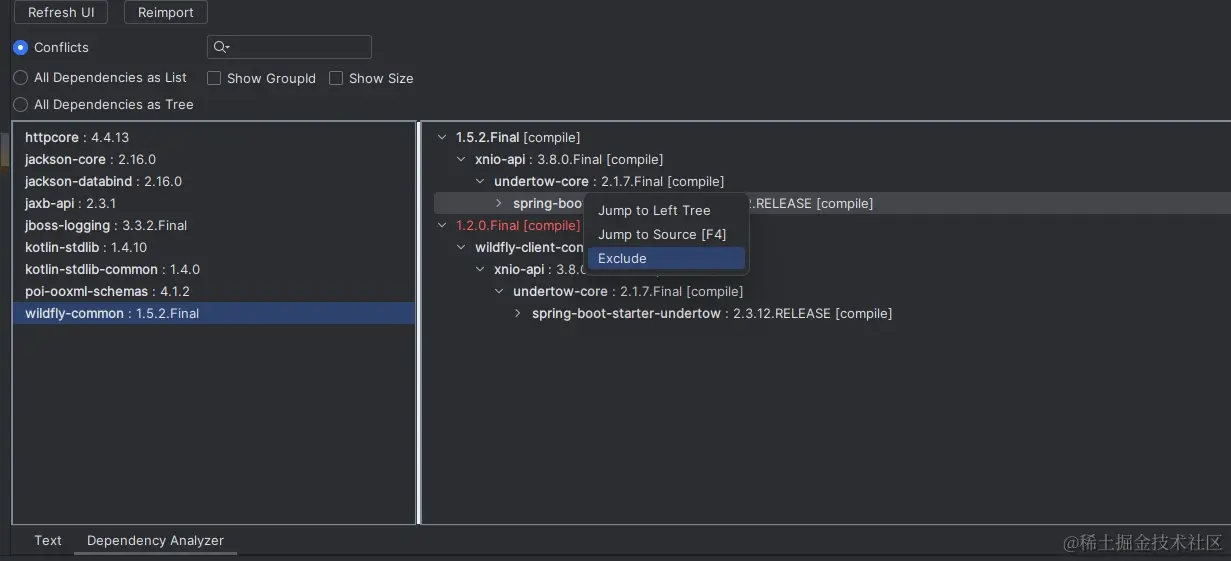Collapse undertow-core under 1.5.2.Final
This screenshot has height=561, width=1231.
tap(480, 181)
